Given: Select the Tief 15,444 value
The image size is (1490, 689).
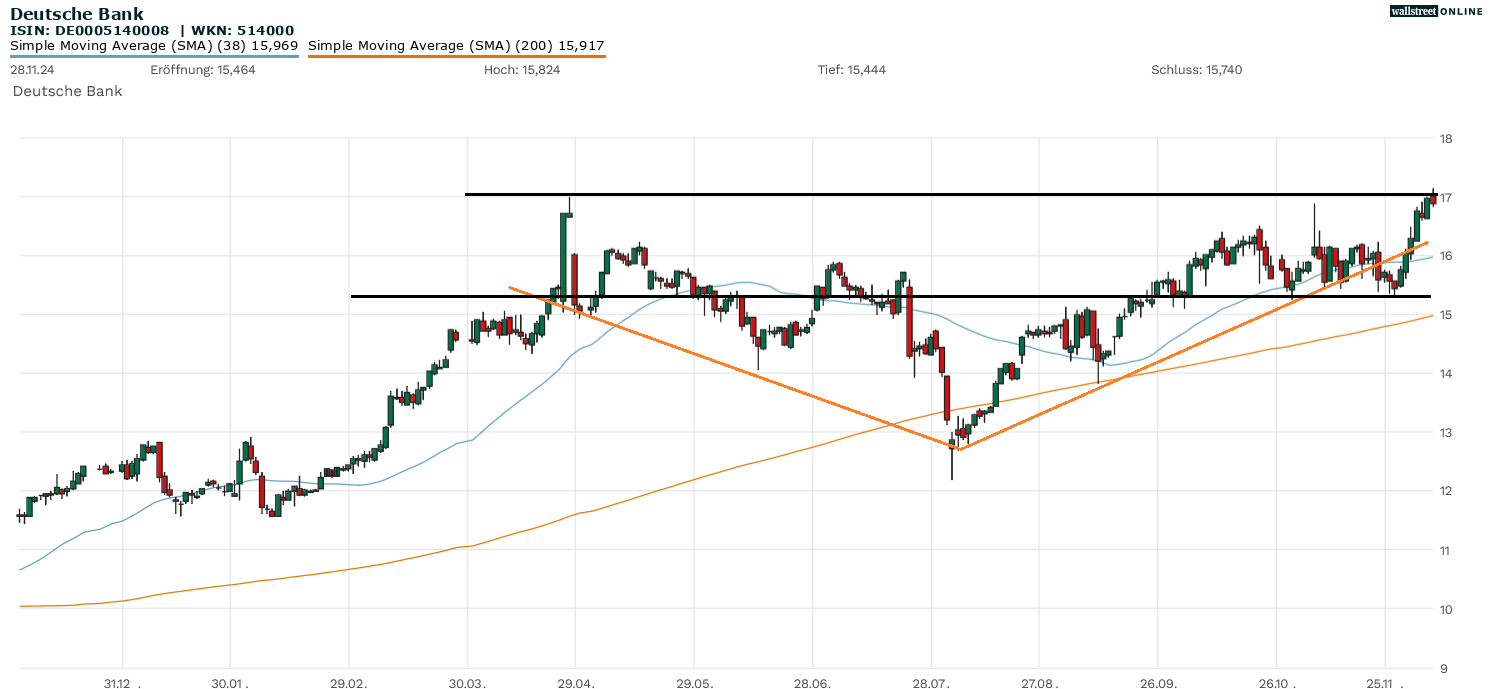Looking at the screenshot, I should point(850,70).
